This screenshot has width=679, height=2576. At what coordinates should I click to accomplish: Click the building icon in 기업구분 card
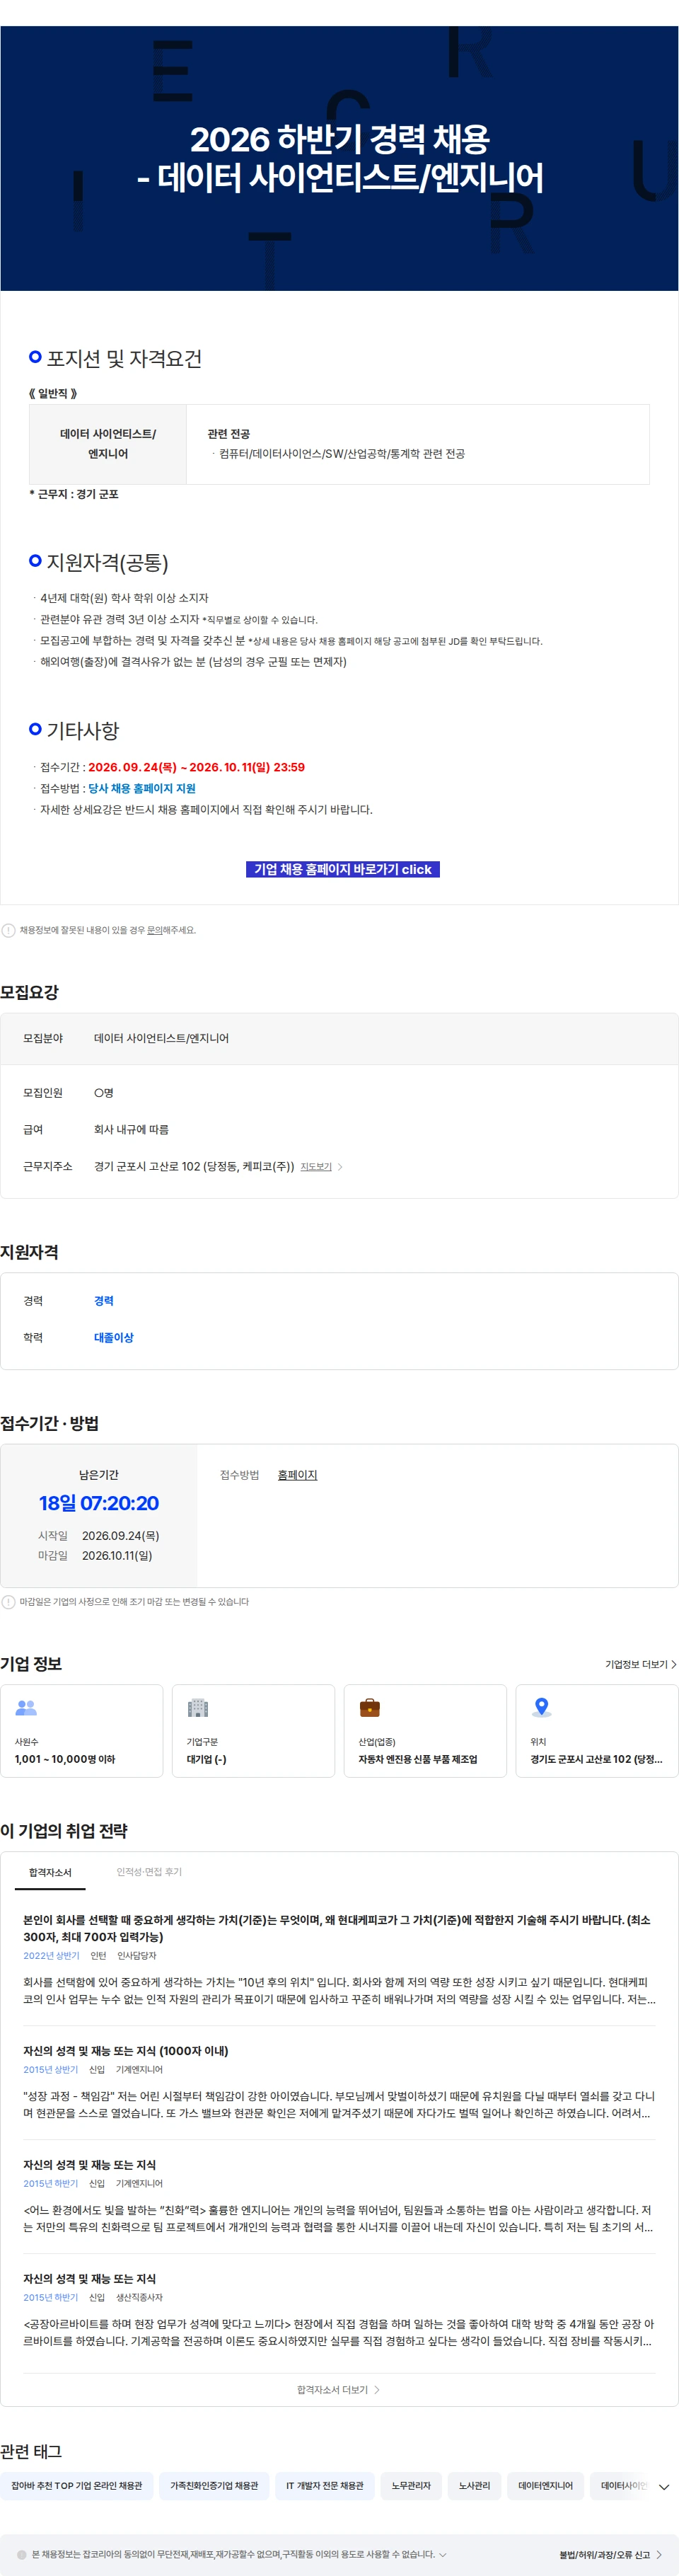(198, 1707)
